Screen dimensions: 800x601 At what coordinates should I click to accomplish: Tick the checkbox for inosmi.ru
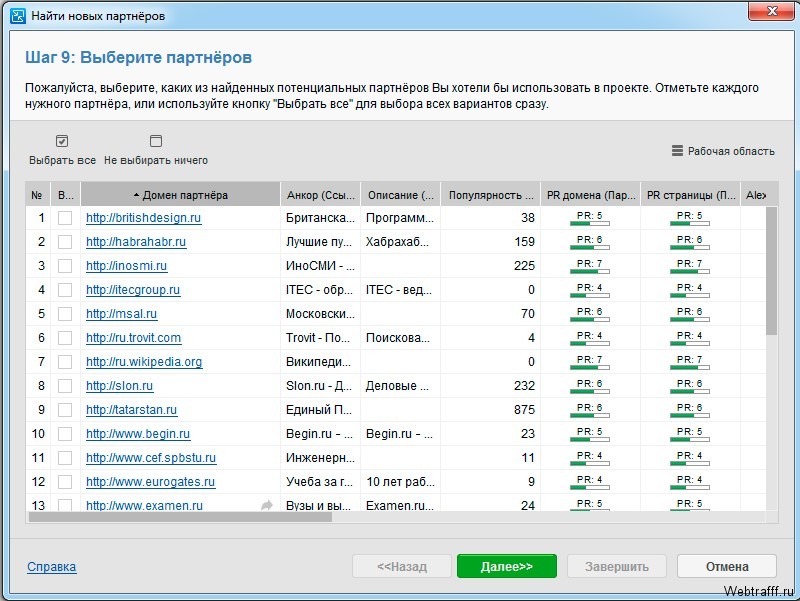click(65, 266)
